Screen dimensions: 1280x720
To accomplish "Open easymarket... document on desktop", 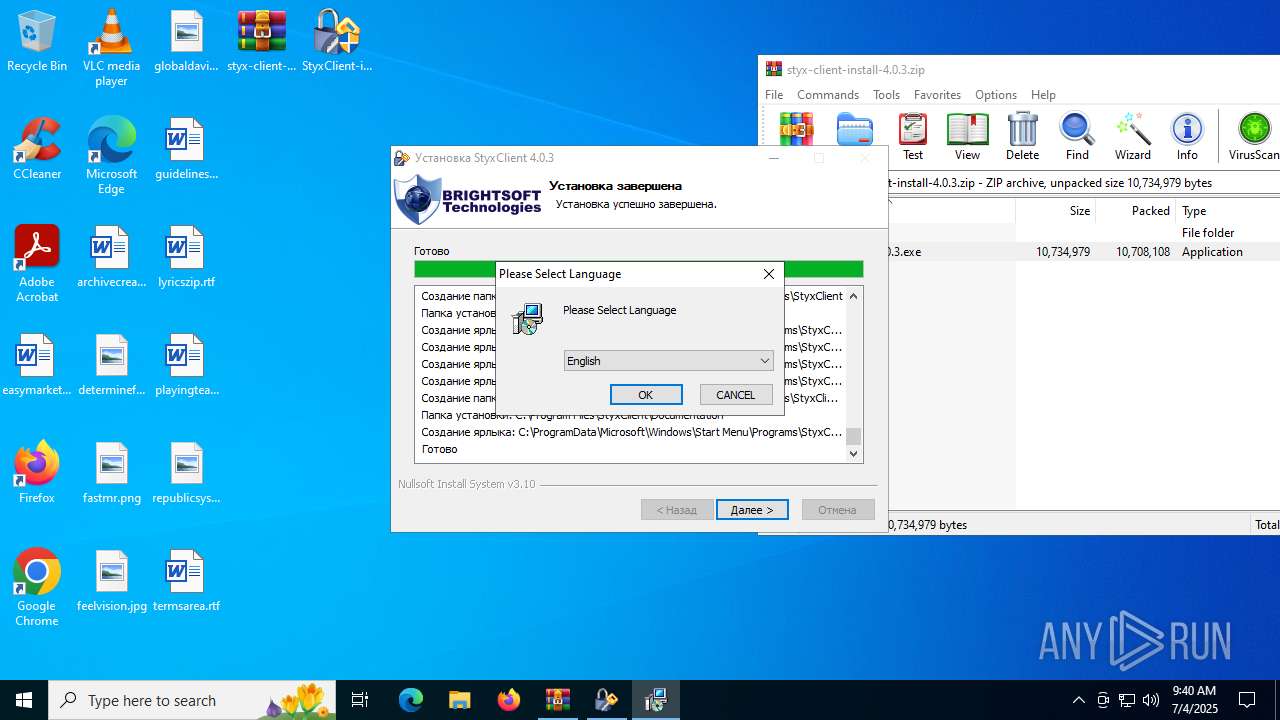I will (x=37, y=366).
